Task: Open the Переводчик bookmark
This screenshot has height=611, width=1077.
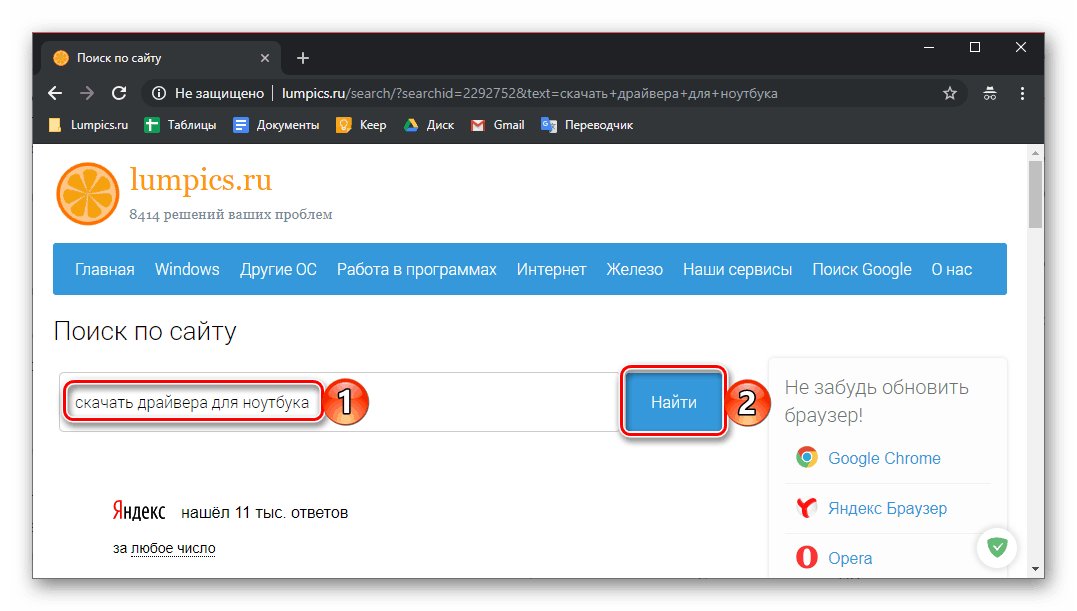Action: tap(587, 125)
